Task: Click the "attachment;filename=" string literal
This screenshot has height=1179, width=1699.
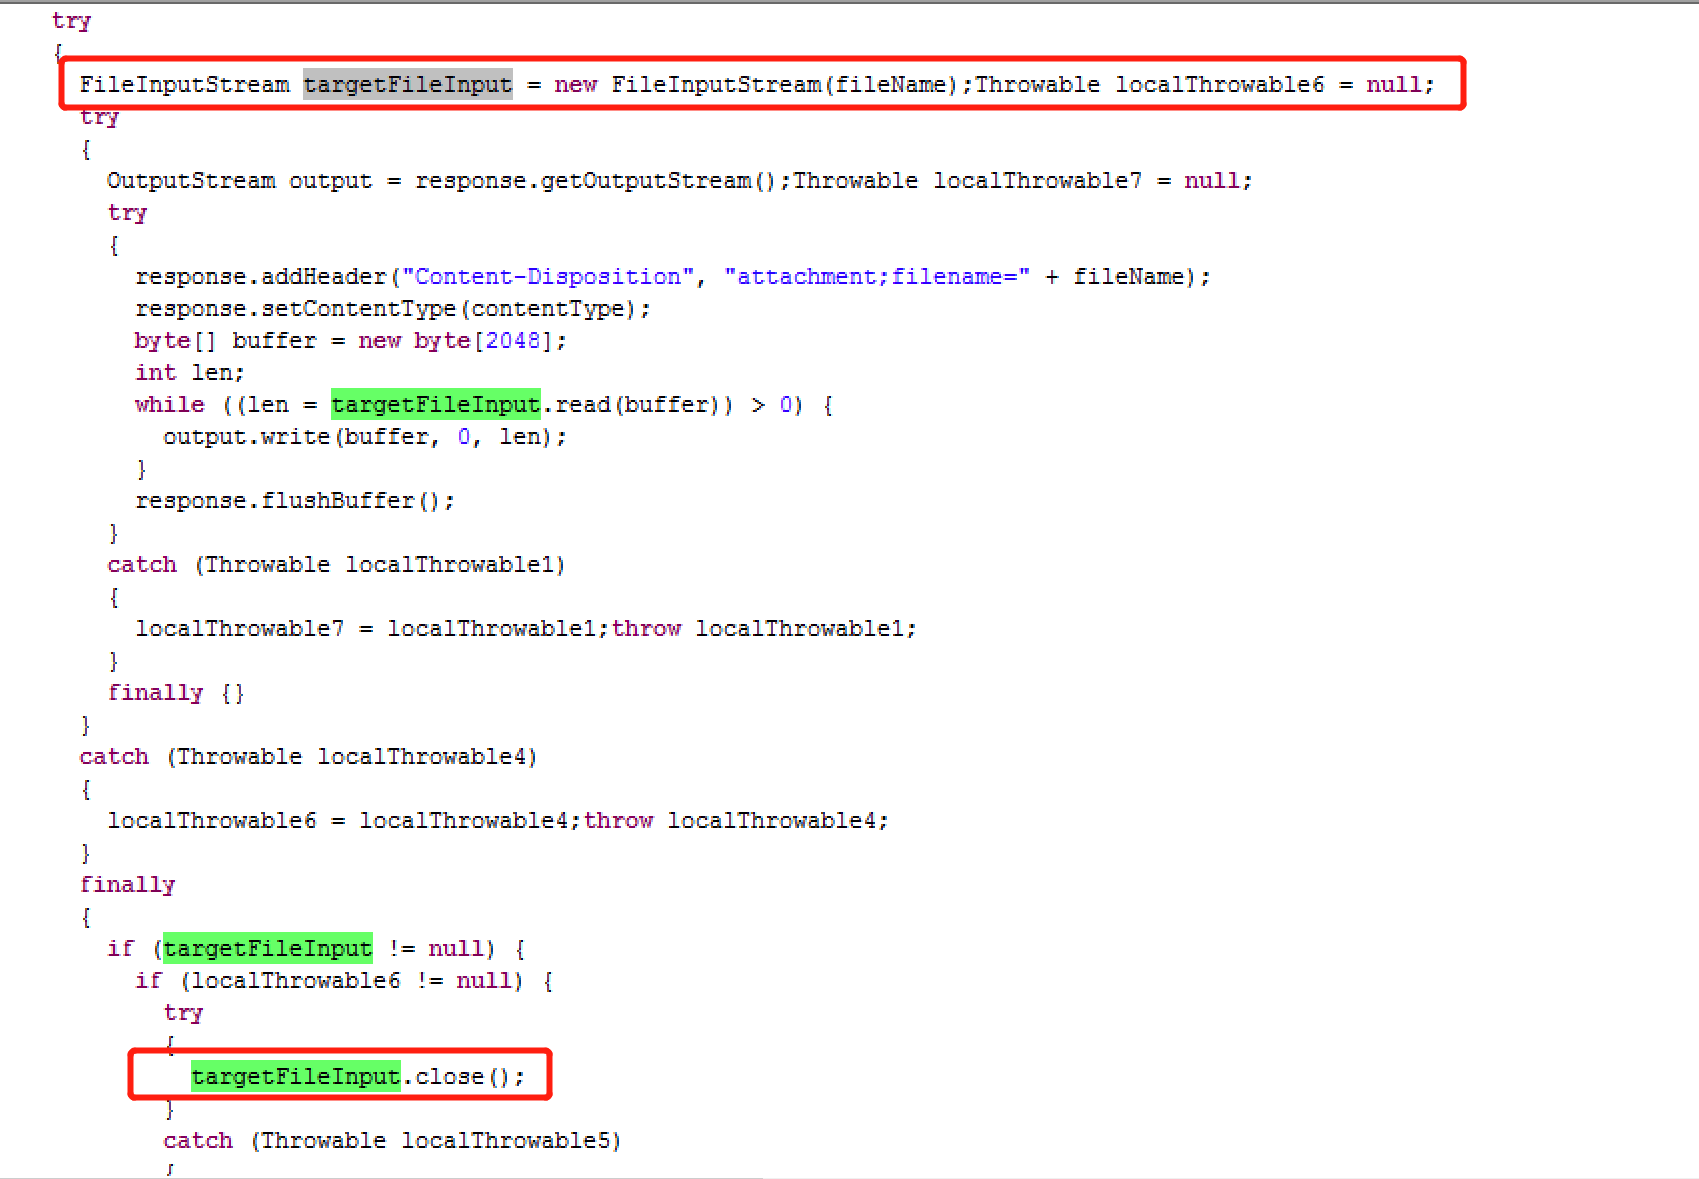Action: [877, 277]
